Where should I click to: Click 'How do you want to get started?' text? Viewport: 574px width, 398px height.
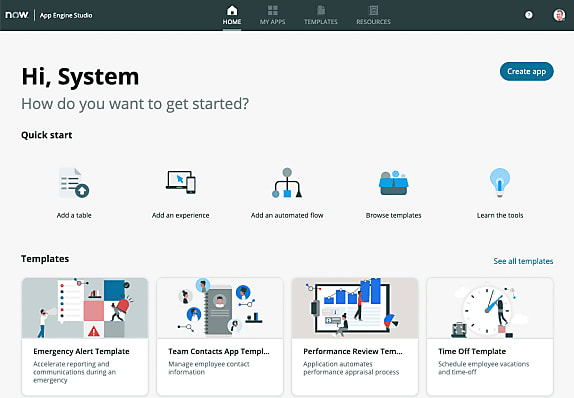coord(135,104)
